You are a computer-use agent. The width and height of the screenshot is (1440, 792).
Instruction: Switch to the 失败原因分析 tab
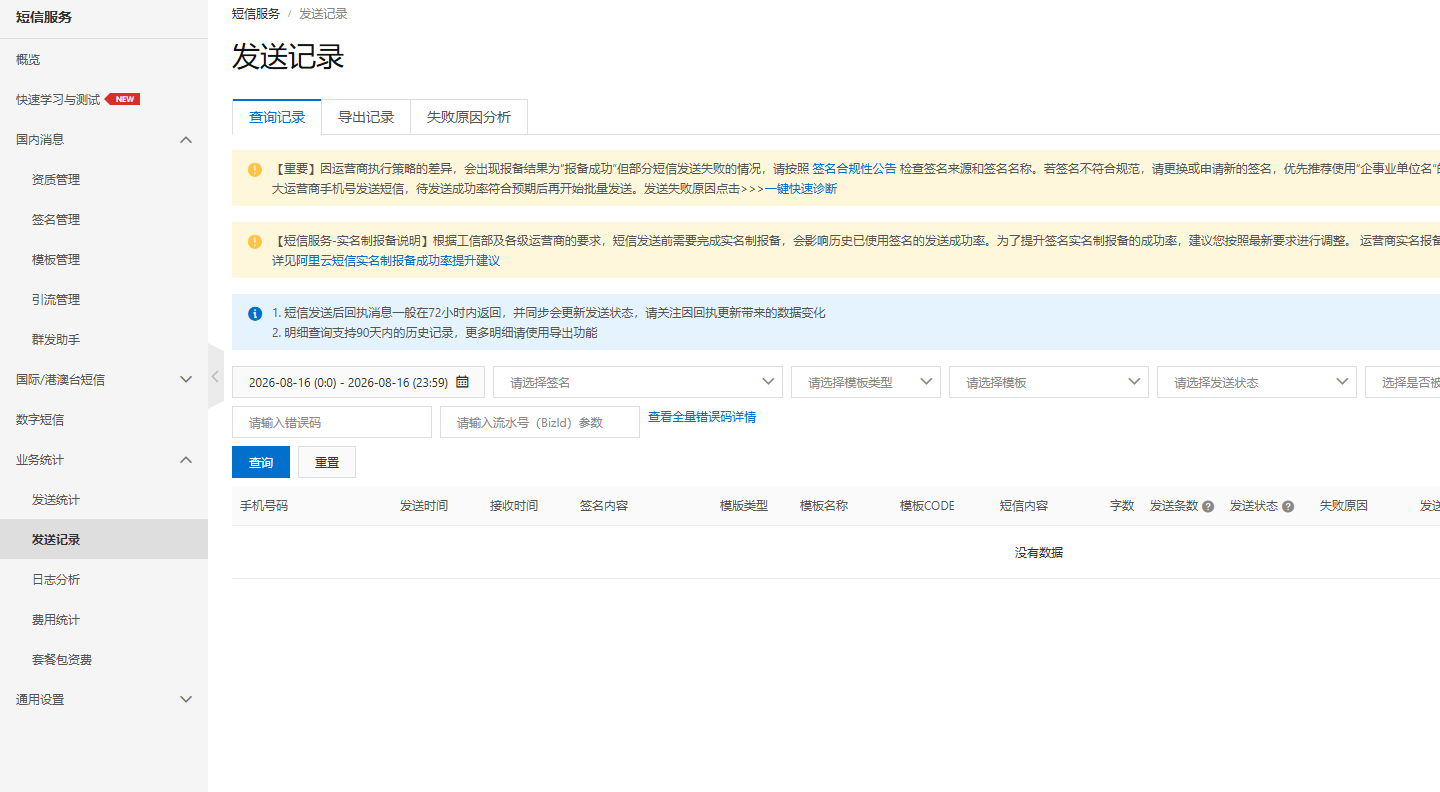[469, 117]
